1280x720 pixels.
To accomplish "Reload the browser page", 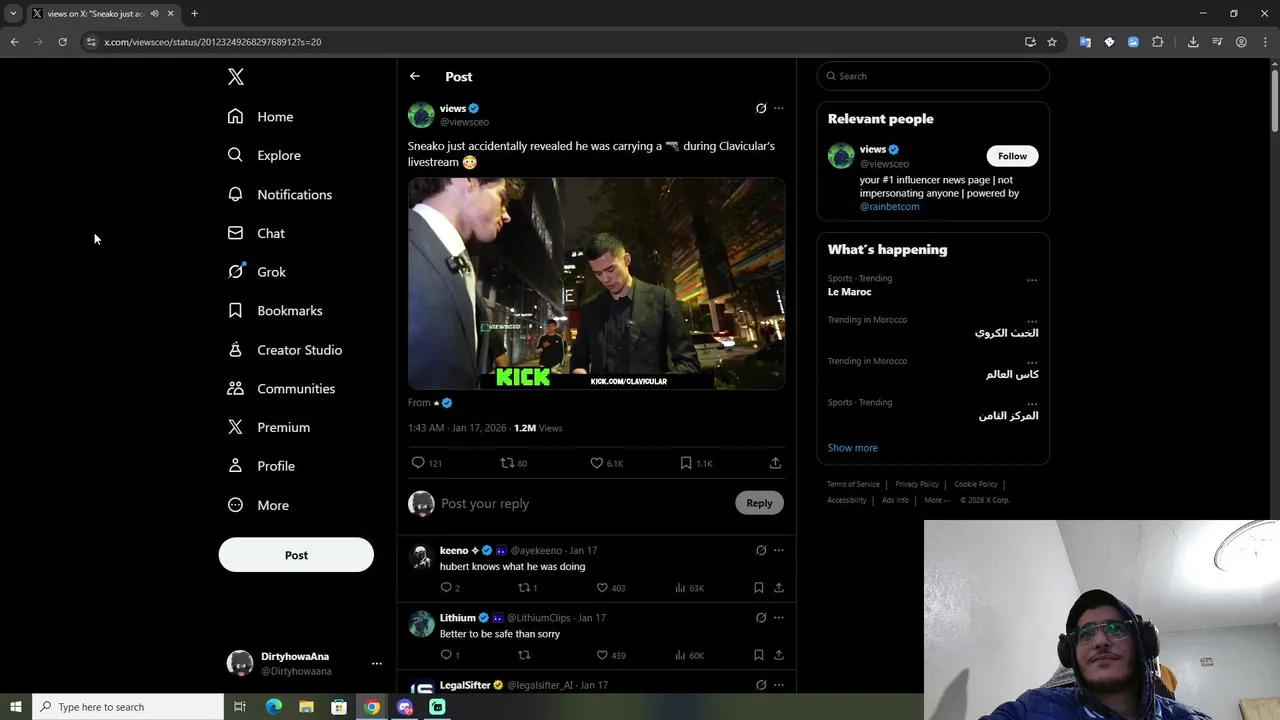I will click(62, 42).
